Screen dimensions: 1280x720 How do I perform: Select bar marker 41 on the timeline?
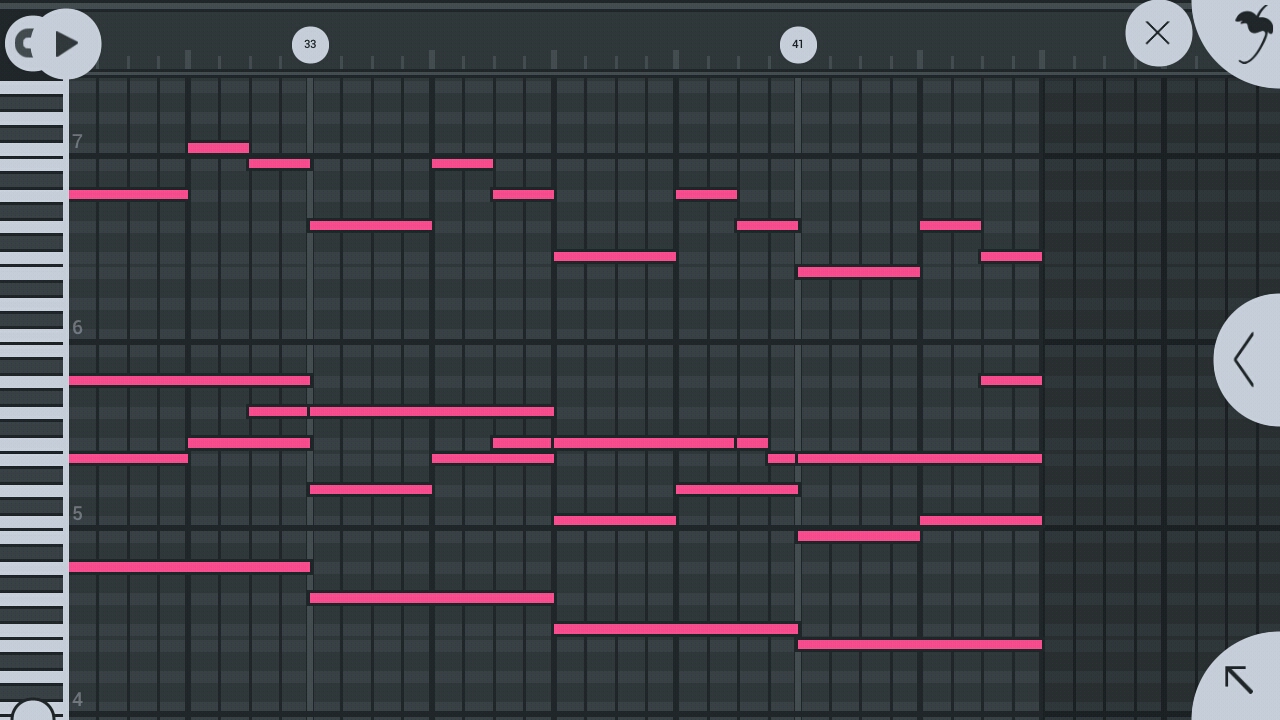[798, 45]
